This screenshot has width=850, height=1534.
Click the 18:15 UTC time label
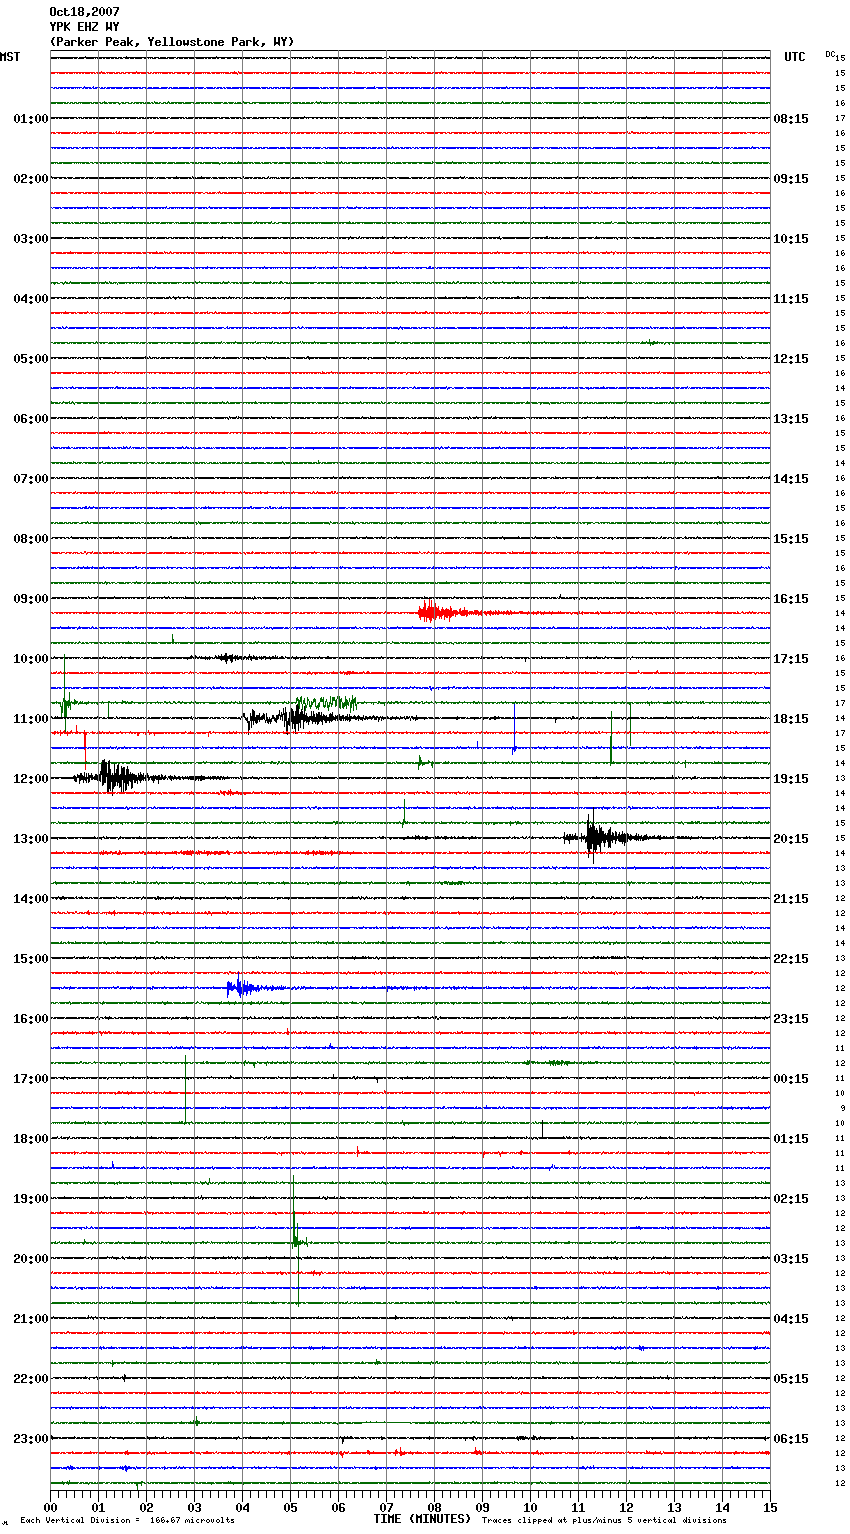pyautogui.click(x=791, y=719)
